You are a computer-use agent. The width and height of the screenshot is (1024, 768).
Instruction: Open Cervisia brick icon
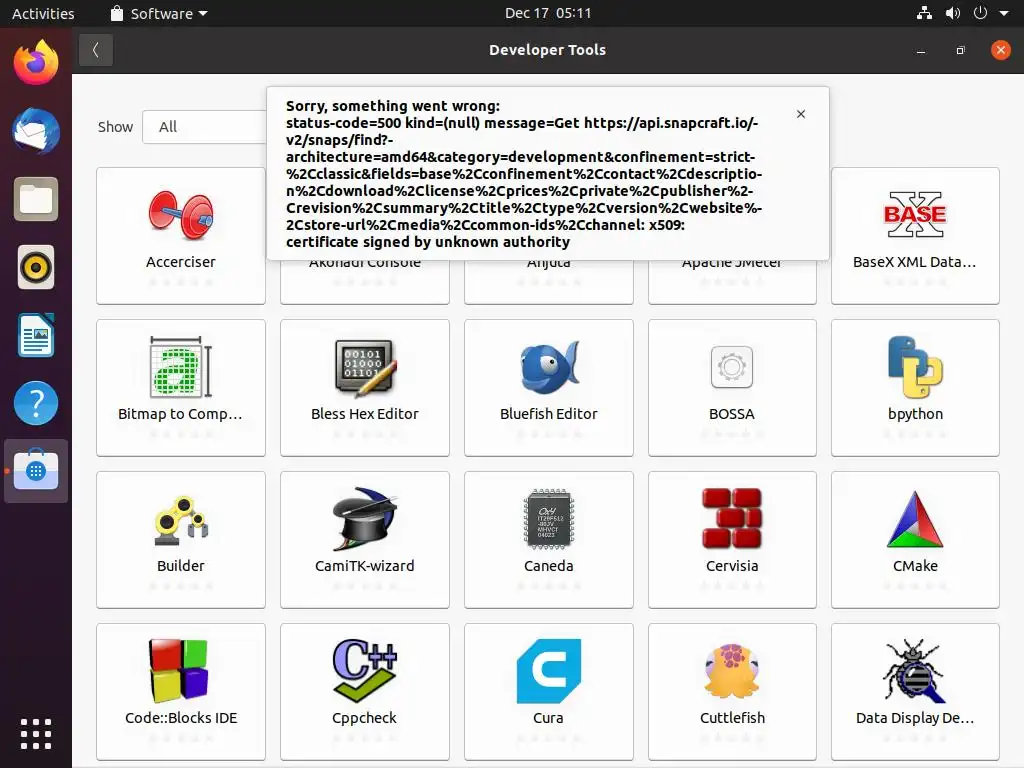(731, 519)
